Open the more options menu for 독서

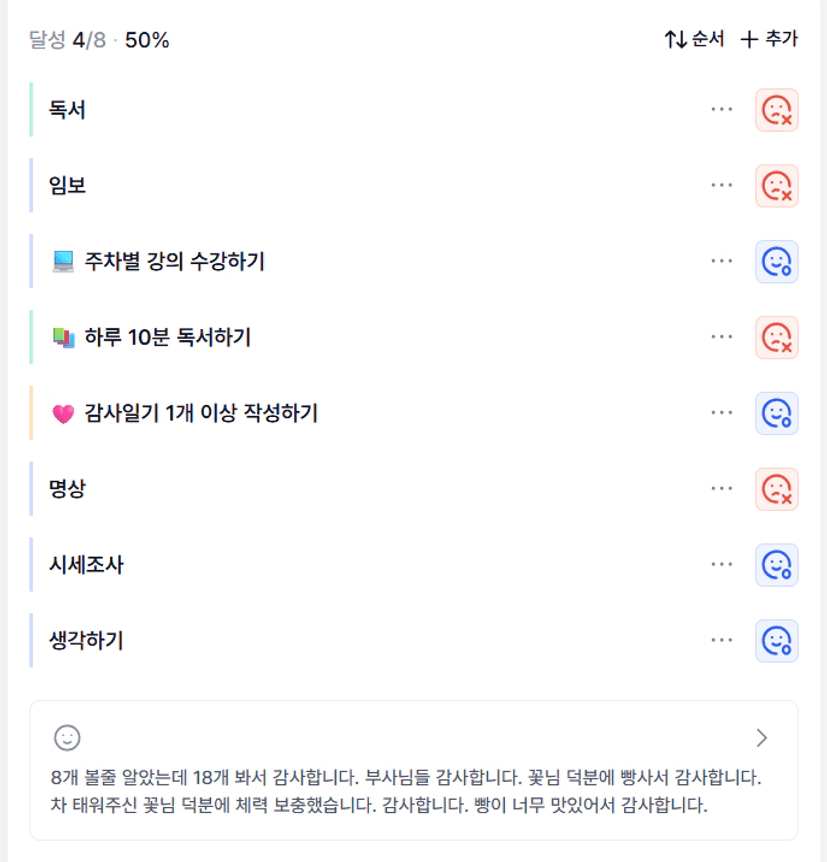click(x=721, y=110)
